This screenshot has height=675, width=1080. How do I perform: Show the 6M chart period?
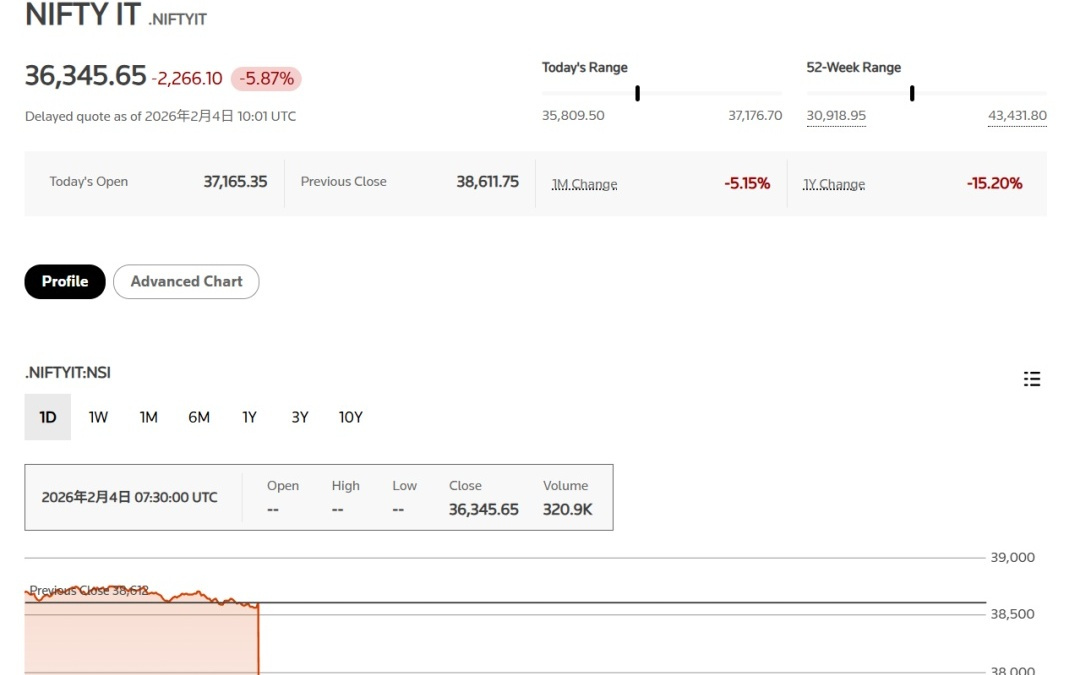point(199,417)
